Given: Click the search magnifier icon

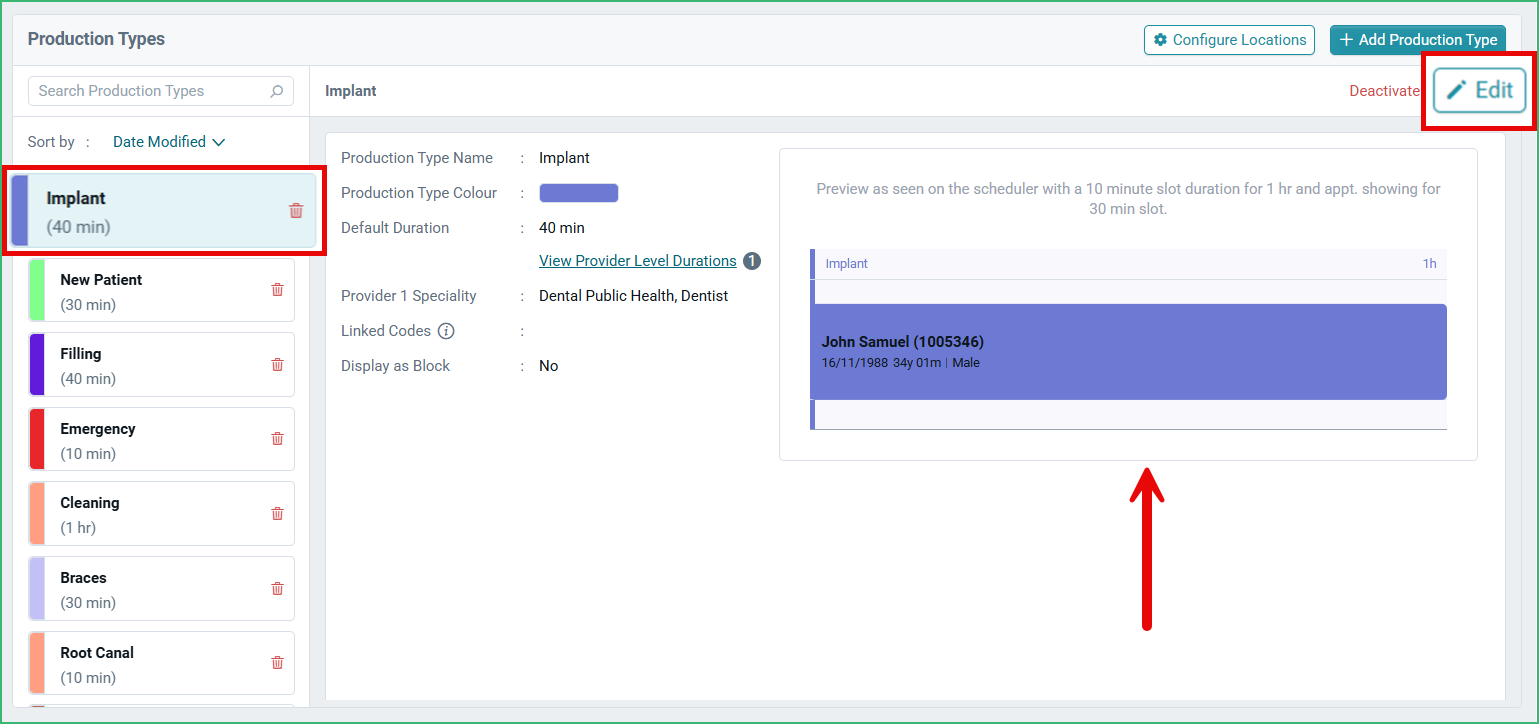Looking at the screenshot, I should (277, 91).
